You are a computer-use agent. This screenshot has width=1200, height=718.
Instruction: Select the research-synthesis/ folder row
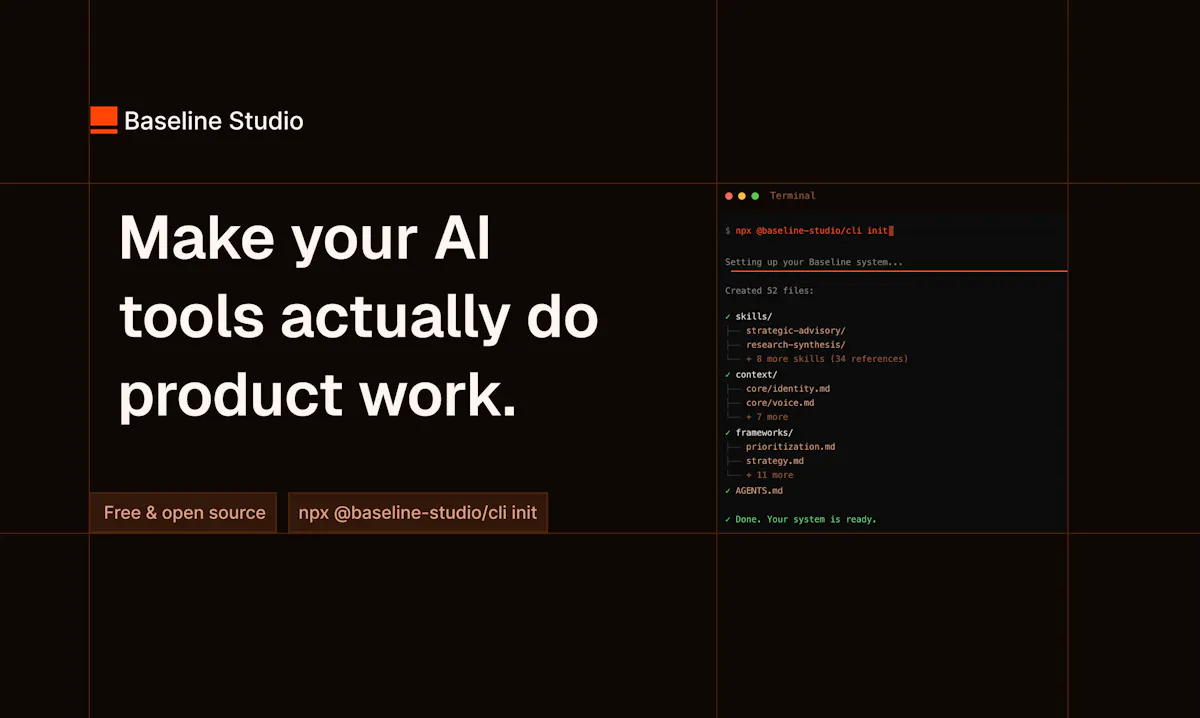point(796,345)
